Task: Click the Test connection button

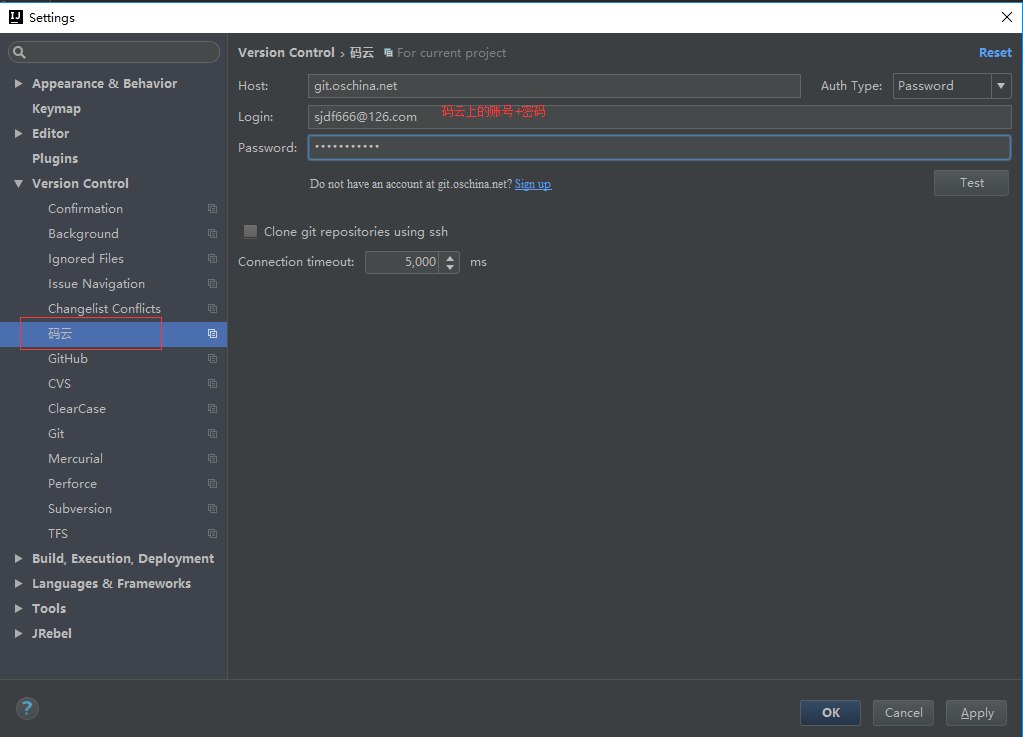Action: click(971, 183)
